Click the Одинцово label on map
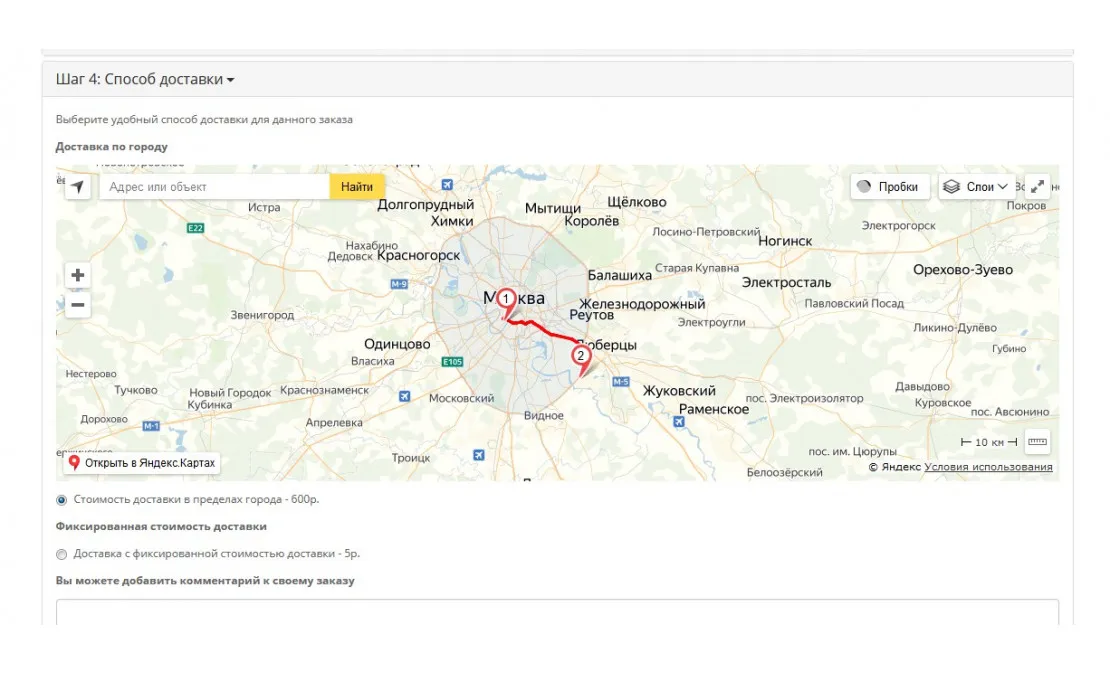1110x675 pixels. pyautogui.click(x=397, y=344)
